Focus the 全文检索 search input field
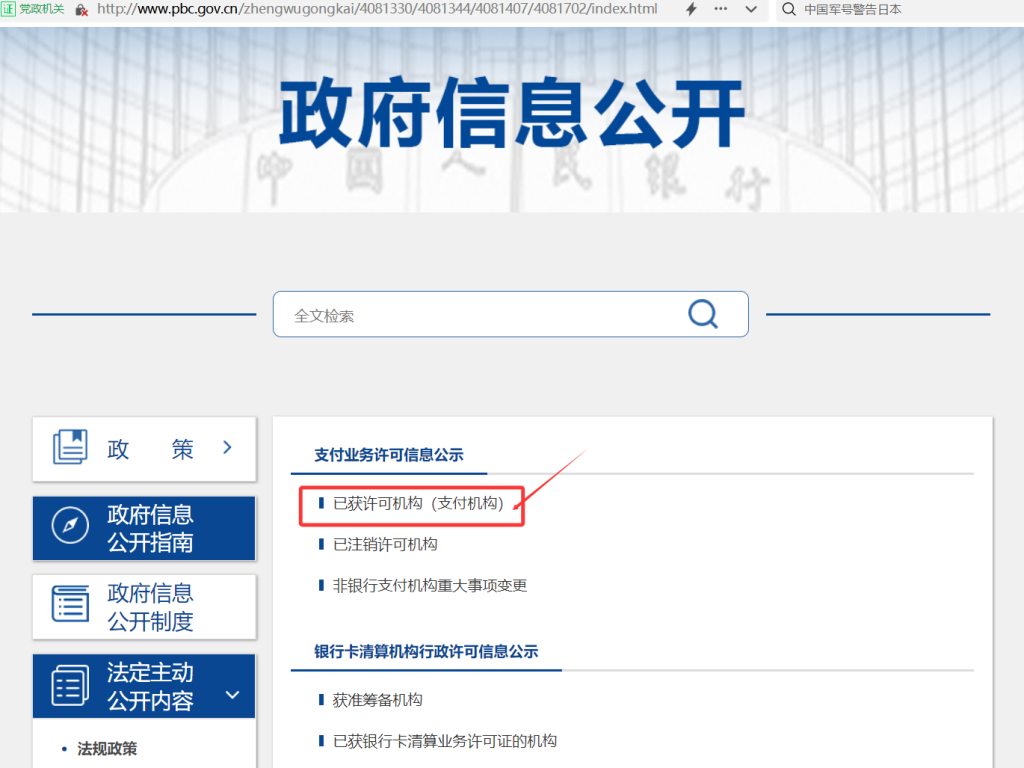The width and height of the screenshot is (1024, 768). 480,315
